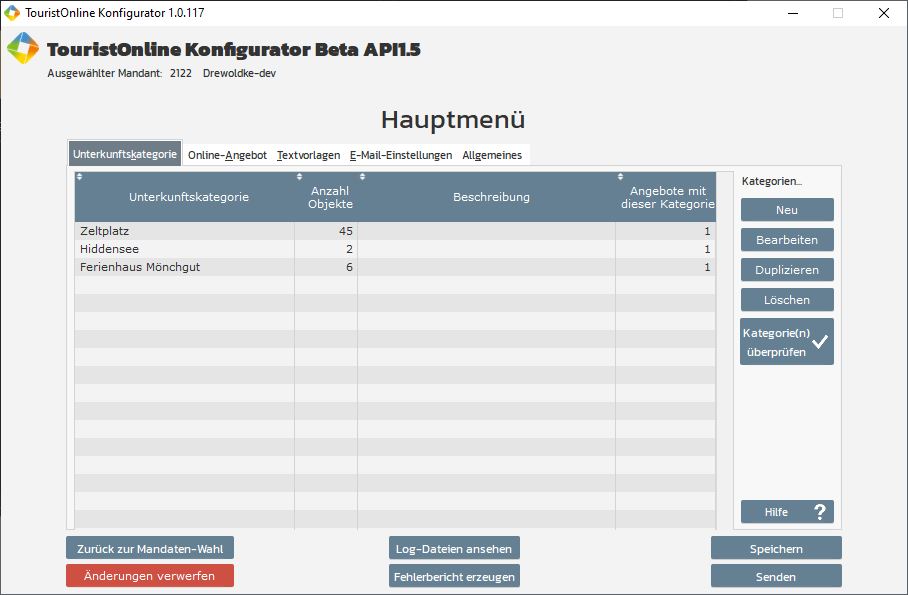The width and height of the screenshot is (908, 595).
Task: Click the Beschreibung column header
Action: point(486,196)
